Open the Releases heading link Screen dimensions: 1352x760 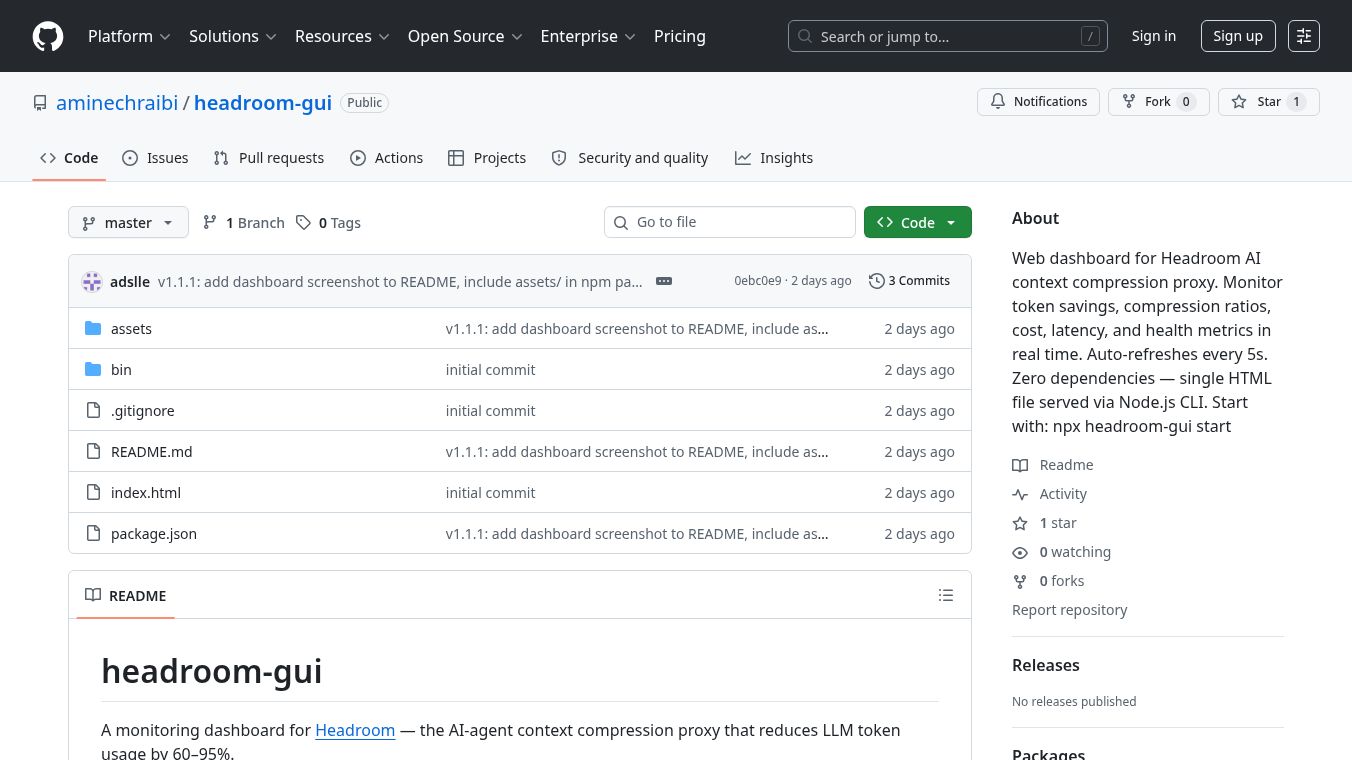(1046, 665)
